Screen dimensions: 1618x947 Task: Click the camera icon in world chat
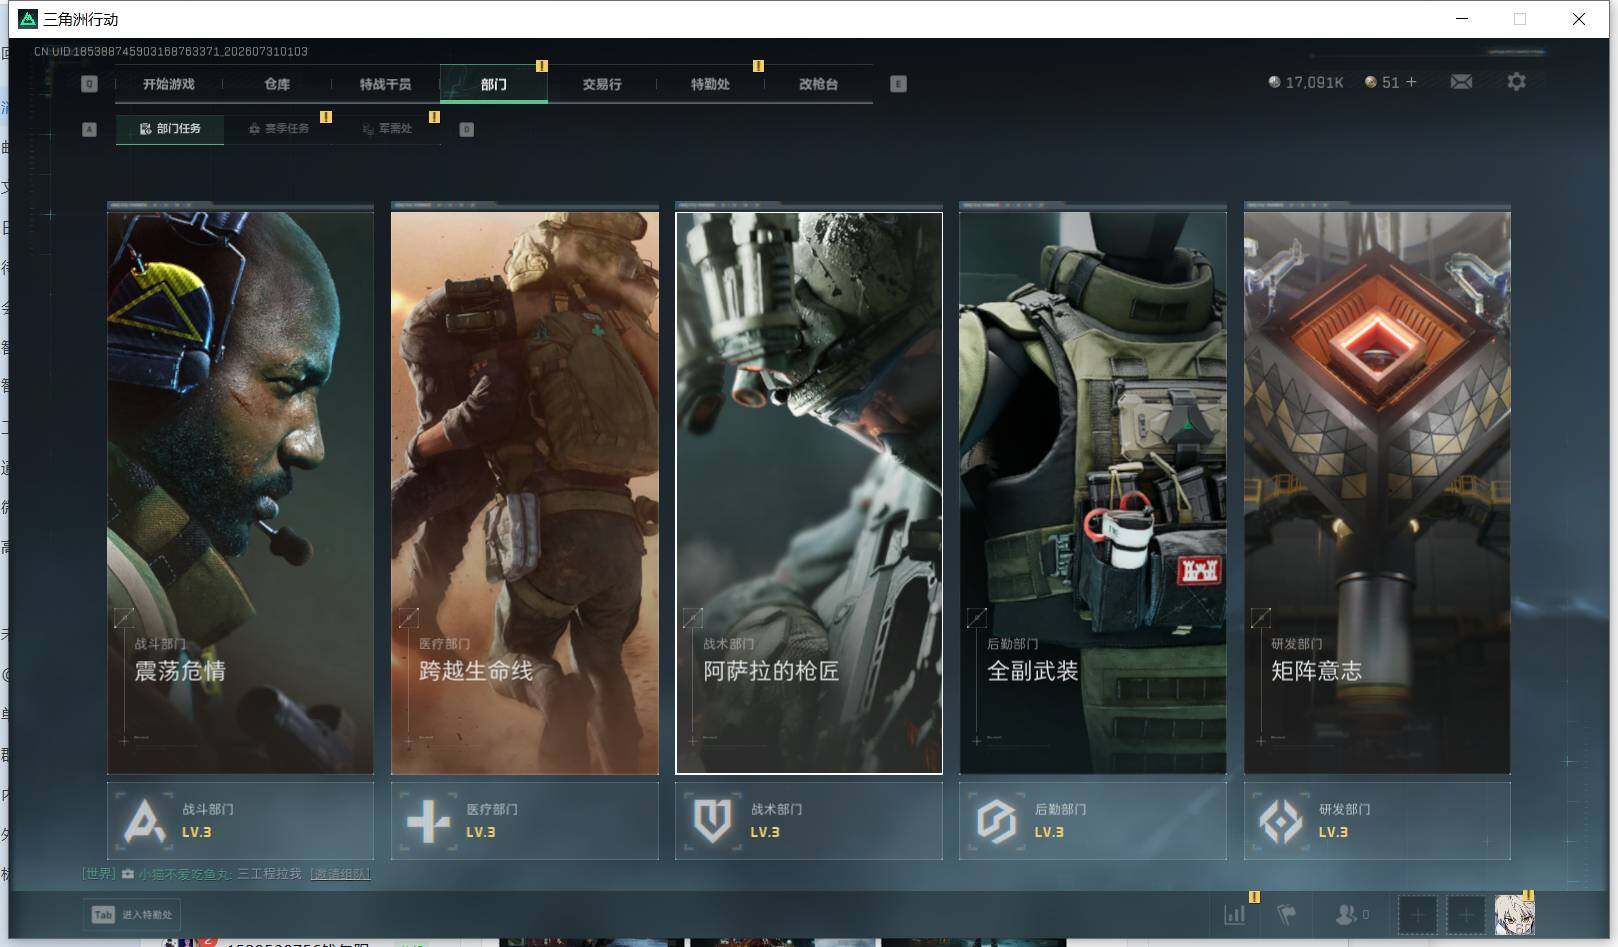(128, 874)
